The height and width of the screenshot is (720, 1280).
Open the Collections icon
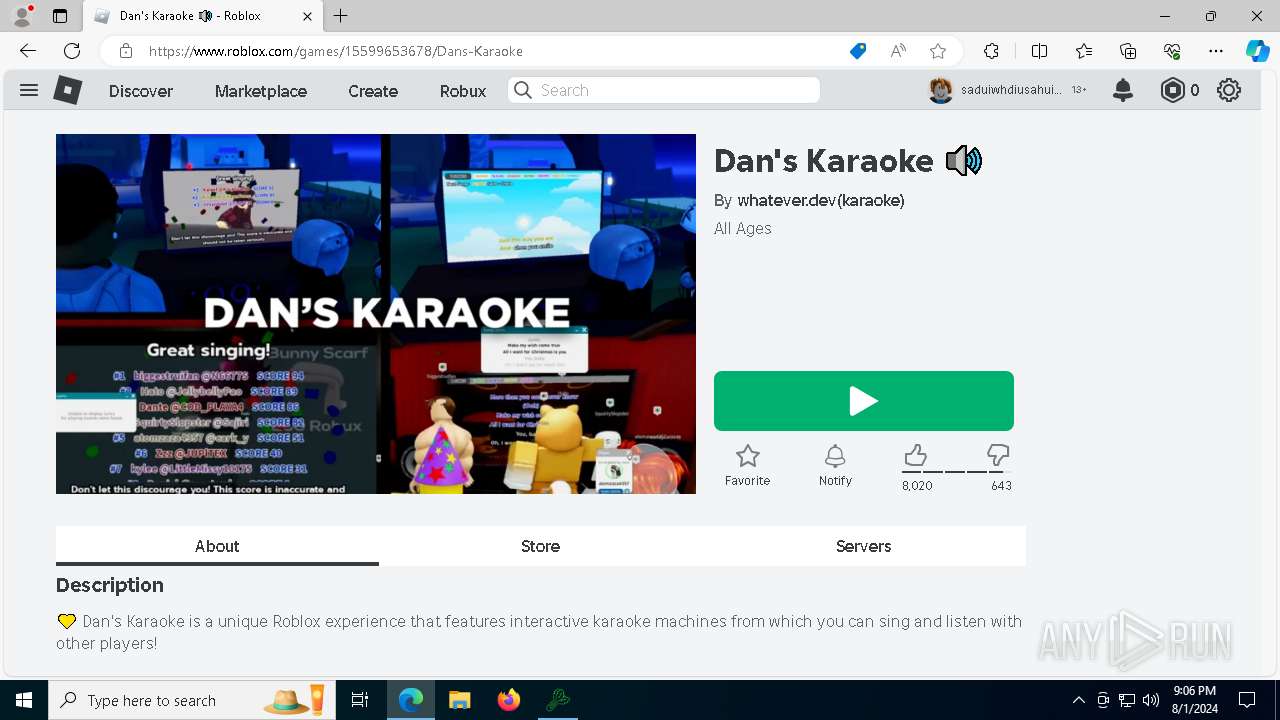coord(1128,51)
